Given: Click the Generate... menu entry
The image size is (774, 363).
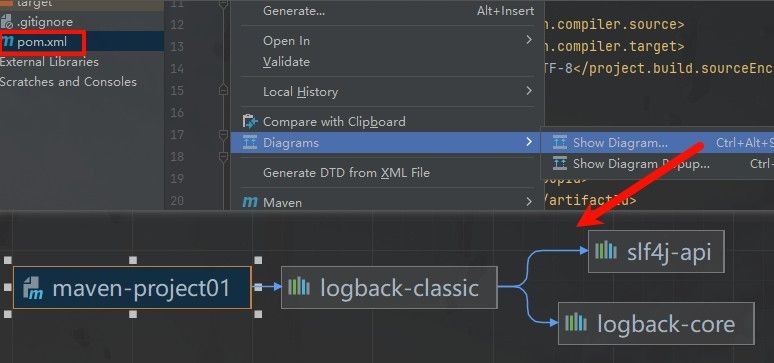Looking at the screenshot, I should 387,11.
